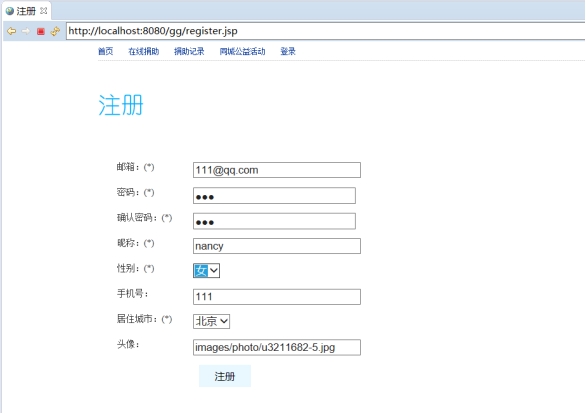Close the 注册 browser tab
This screenshot has height=414, width=586.
pyautogui.click(x=44, y=11)
